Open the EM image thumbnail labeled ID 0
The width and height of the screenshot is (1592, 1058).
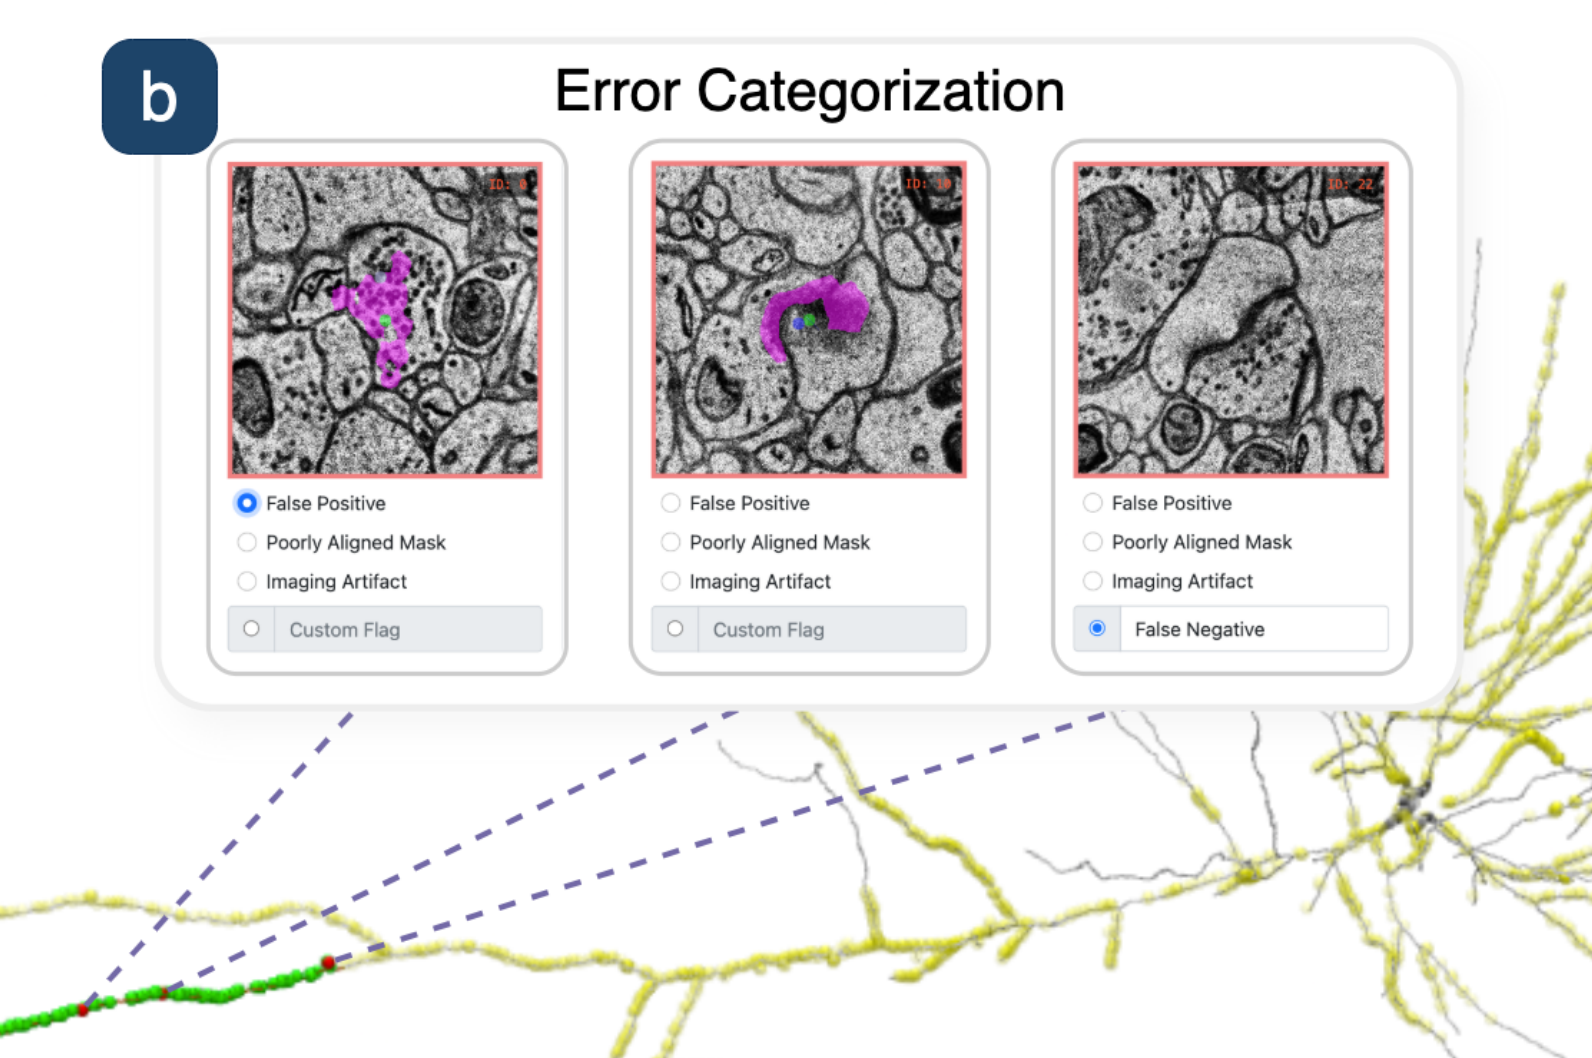pyautogui.click(x=385, y=319)
